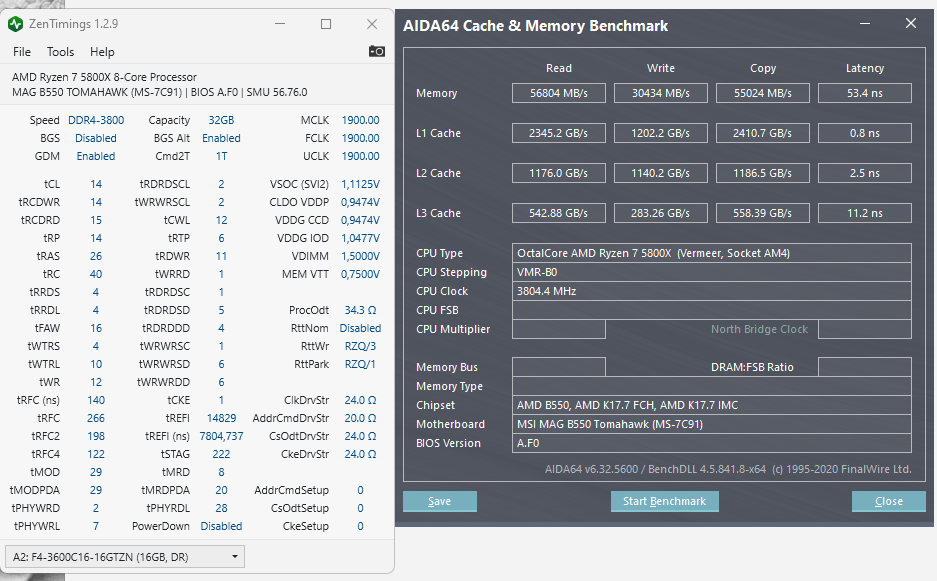The image size is (937, 581).
Task: Click the CPU Type information field
Action: click(x=711, y=253)
